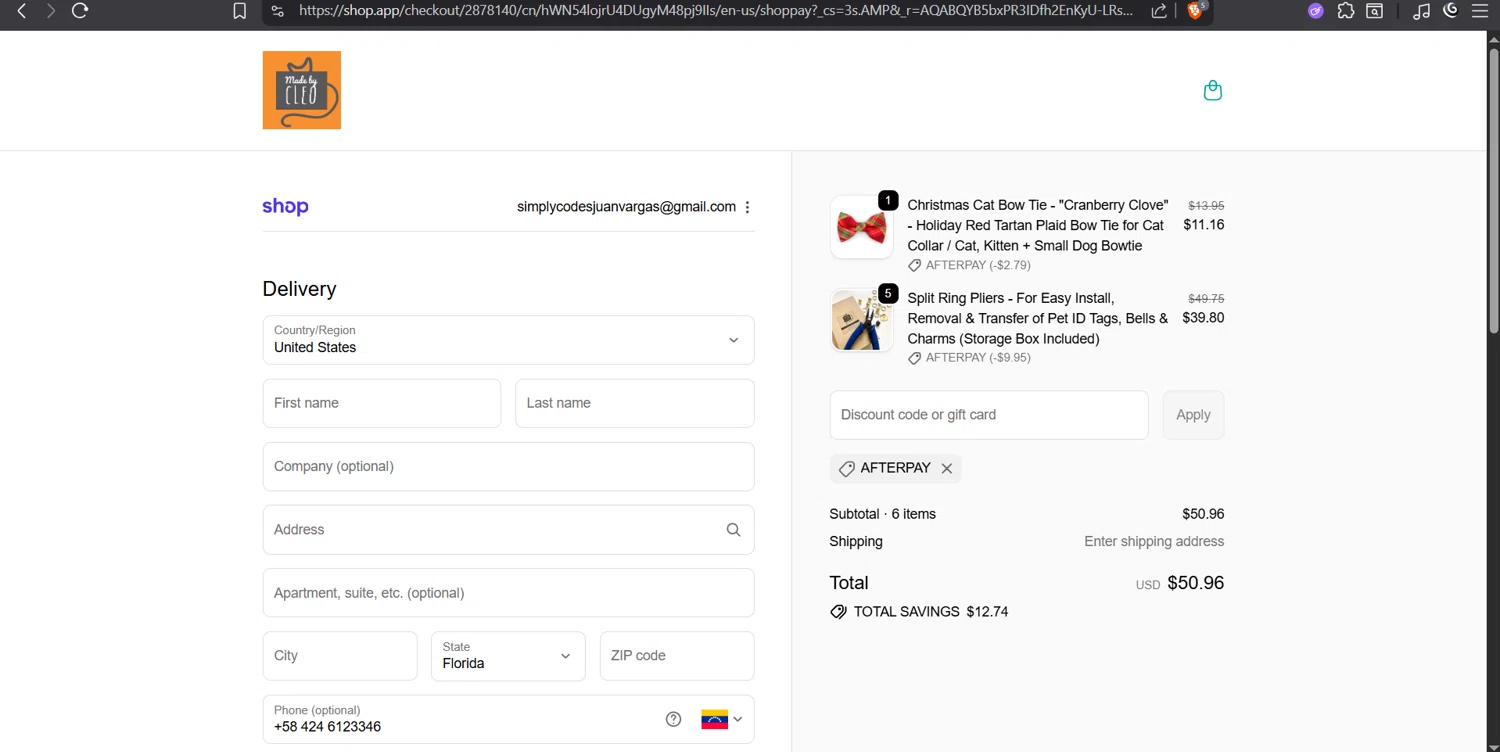Viewport: 1500px width, 752px height.
Task: Click the Christmas Cat Bow Tie product title
Action: (x=1038, y=225)
